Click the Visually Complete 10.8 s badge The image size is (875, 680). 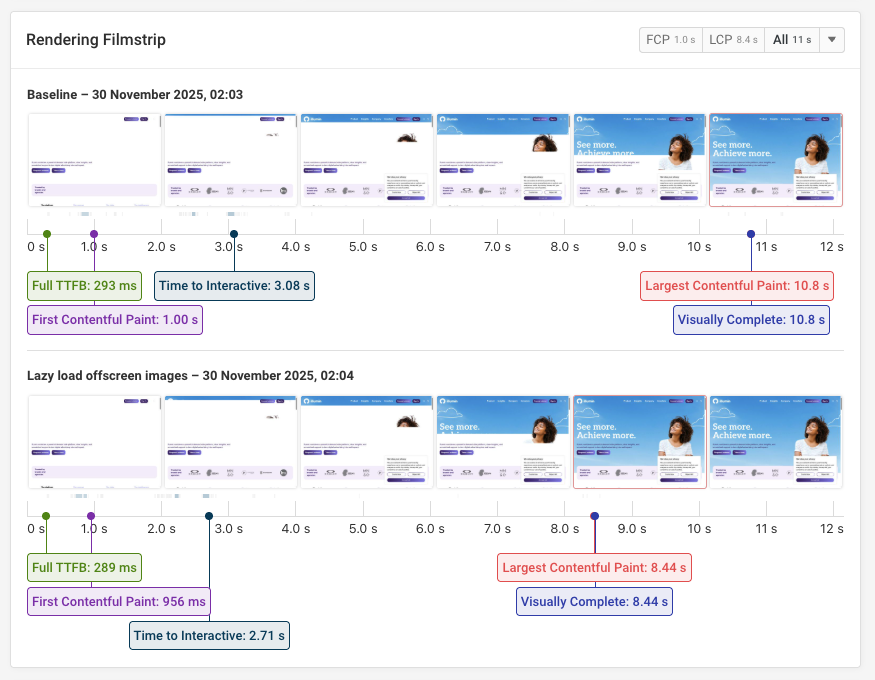click(x=751, y=319)
